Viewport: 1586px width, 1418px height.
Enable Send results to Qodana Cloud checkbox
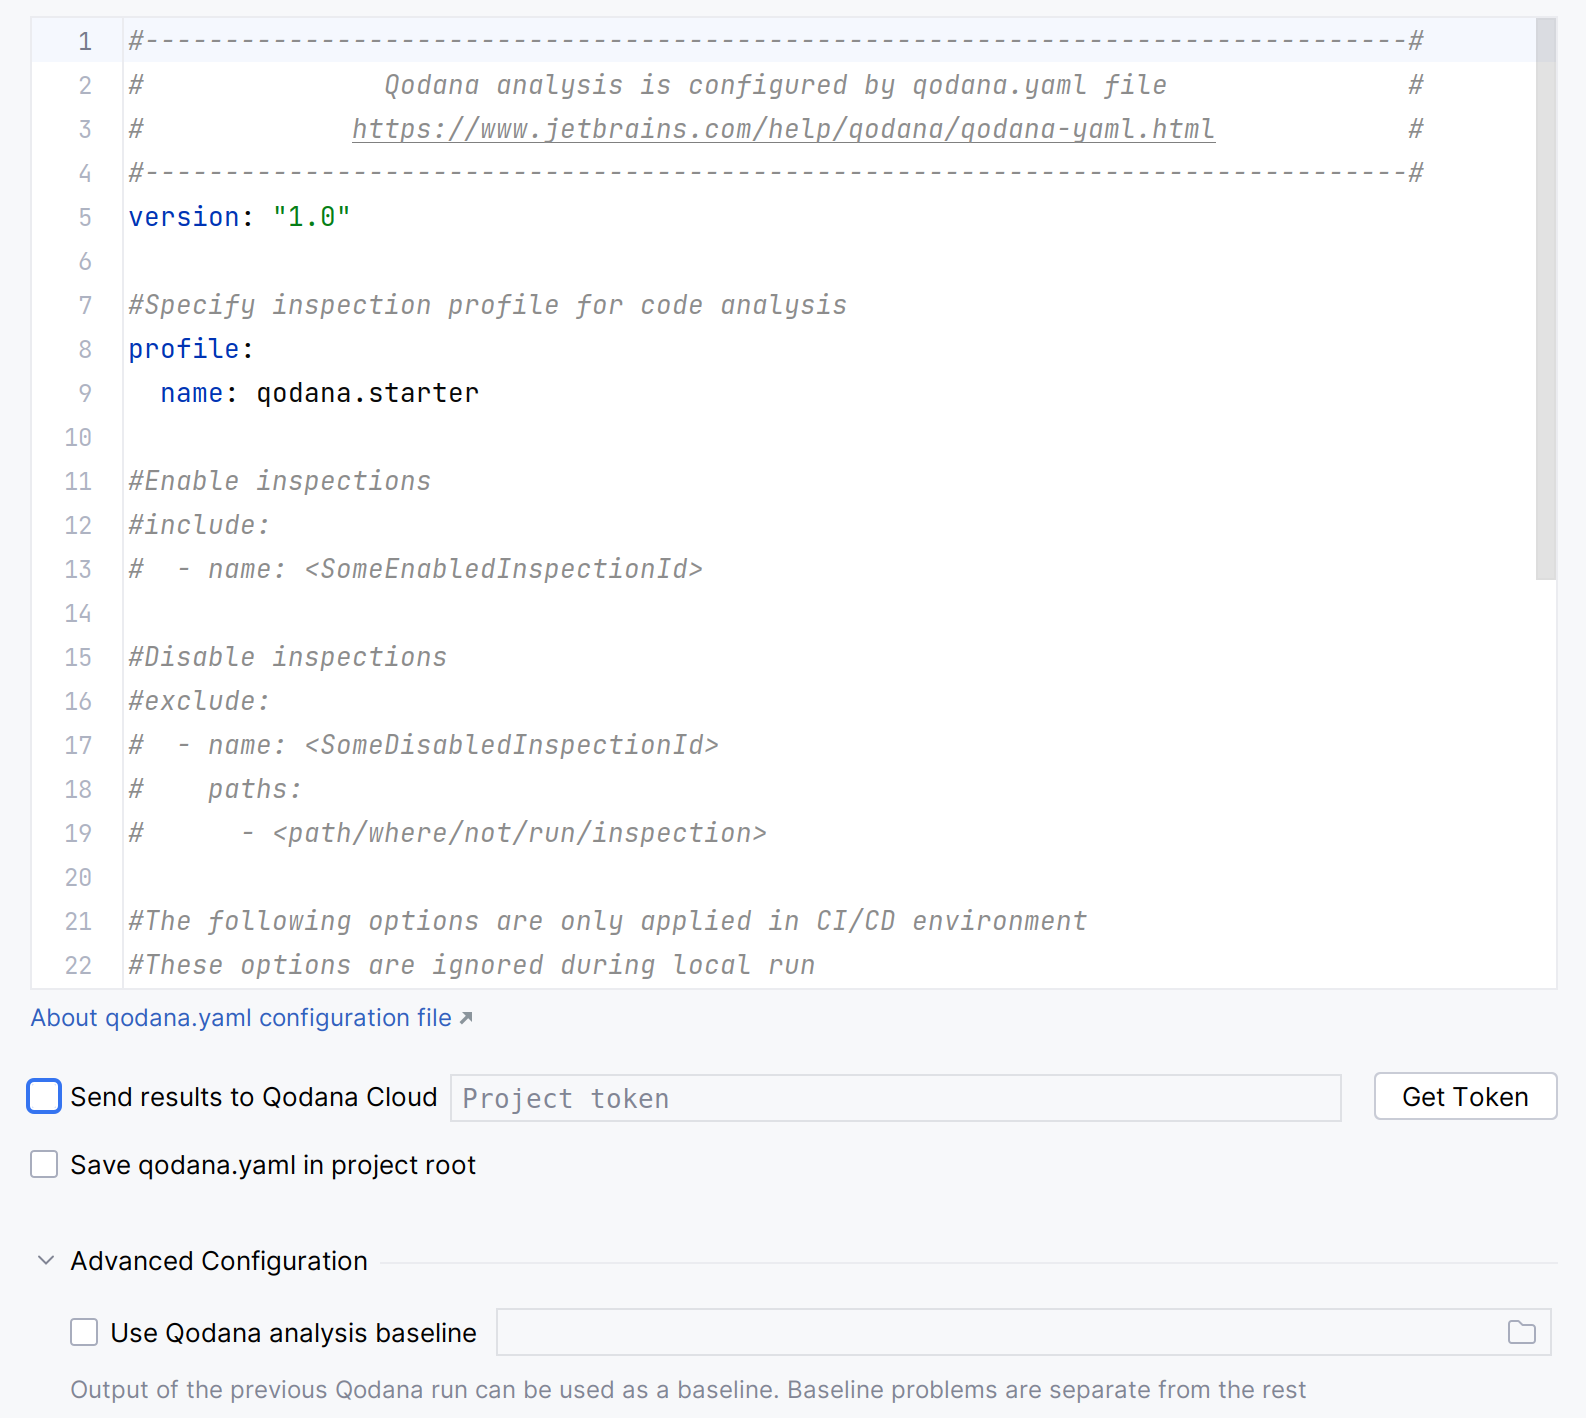tap(44, 1096)
